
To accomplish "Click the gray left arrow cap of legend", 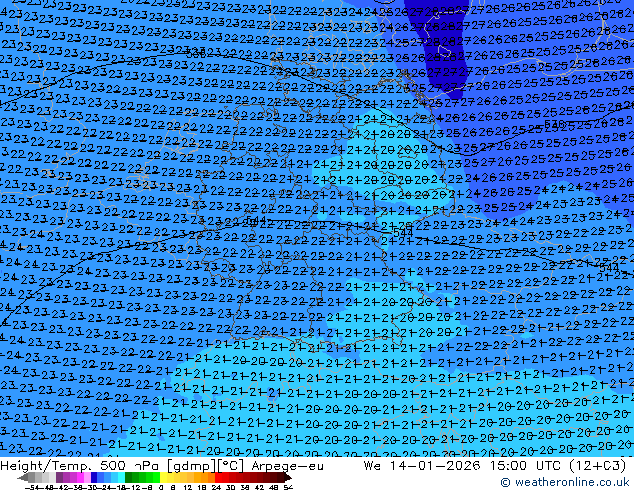I will pos(23,478).
